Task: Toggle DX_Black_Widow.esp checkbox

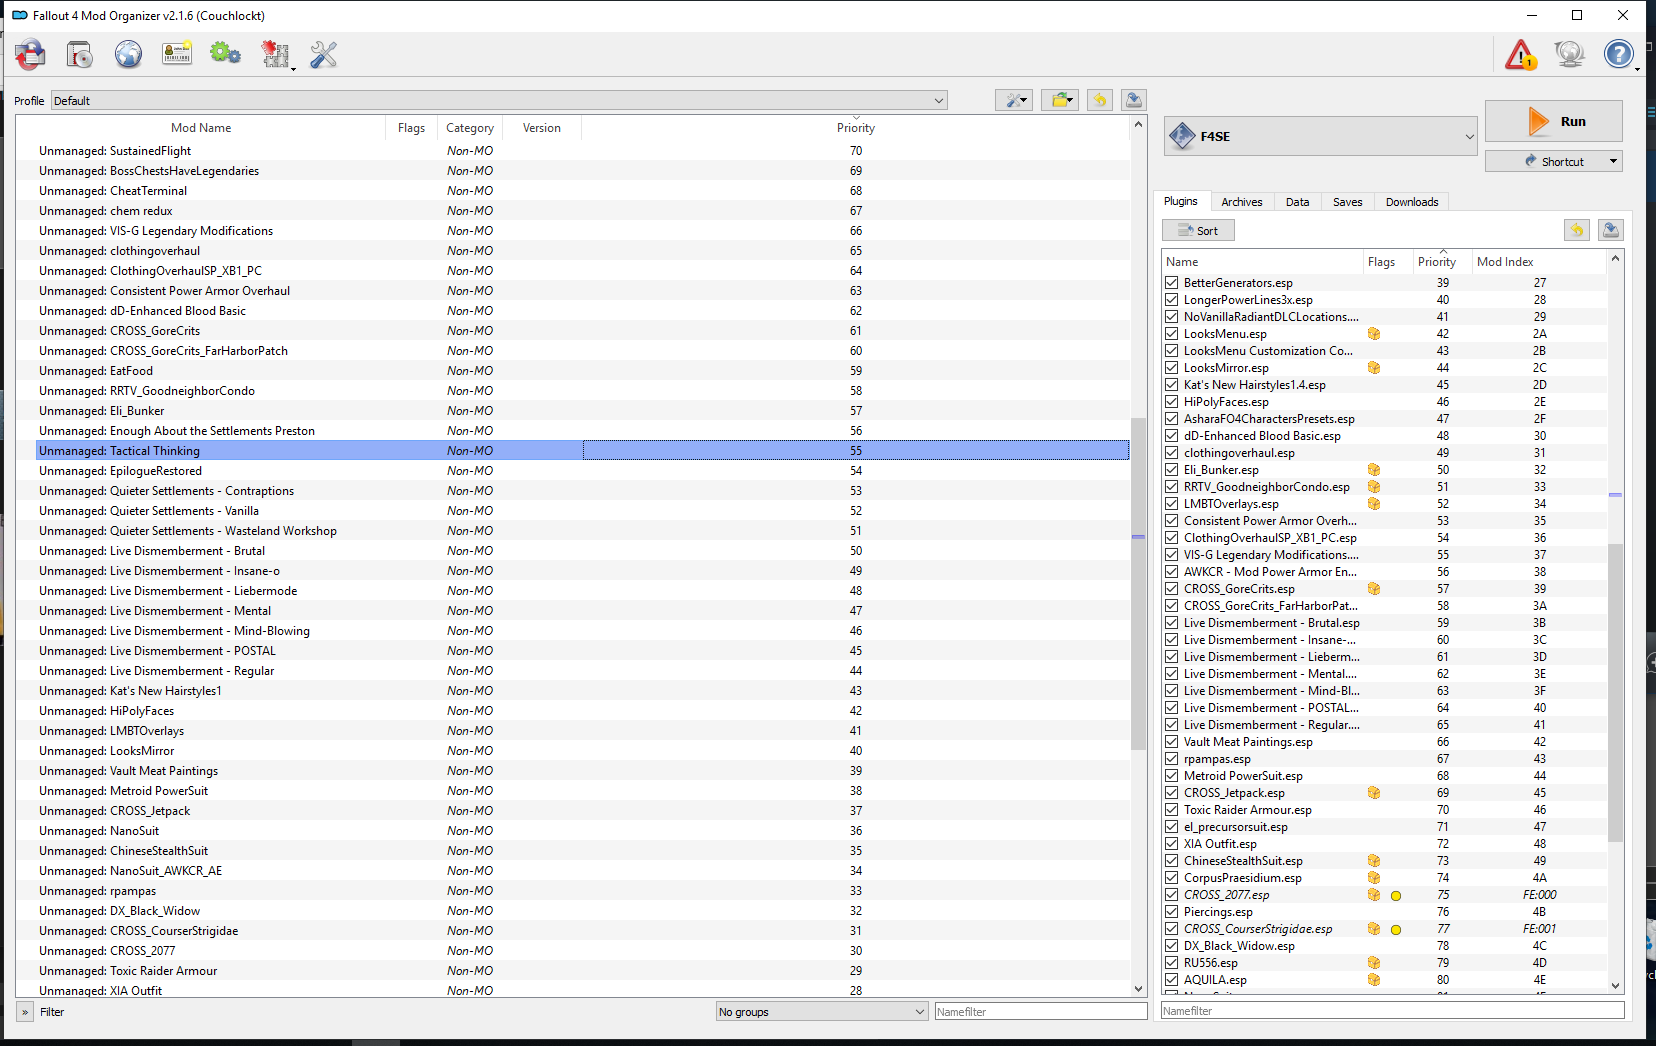Action: (x=1171, y=946)
